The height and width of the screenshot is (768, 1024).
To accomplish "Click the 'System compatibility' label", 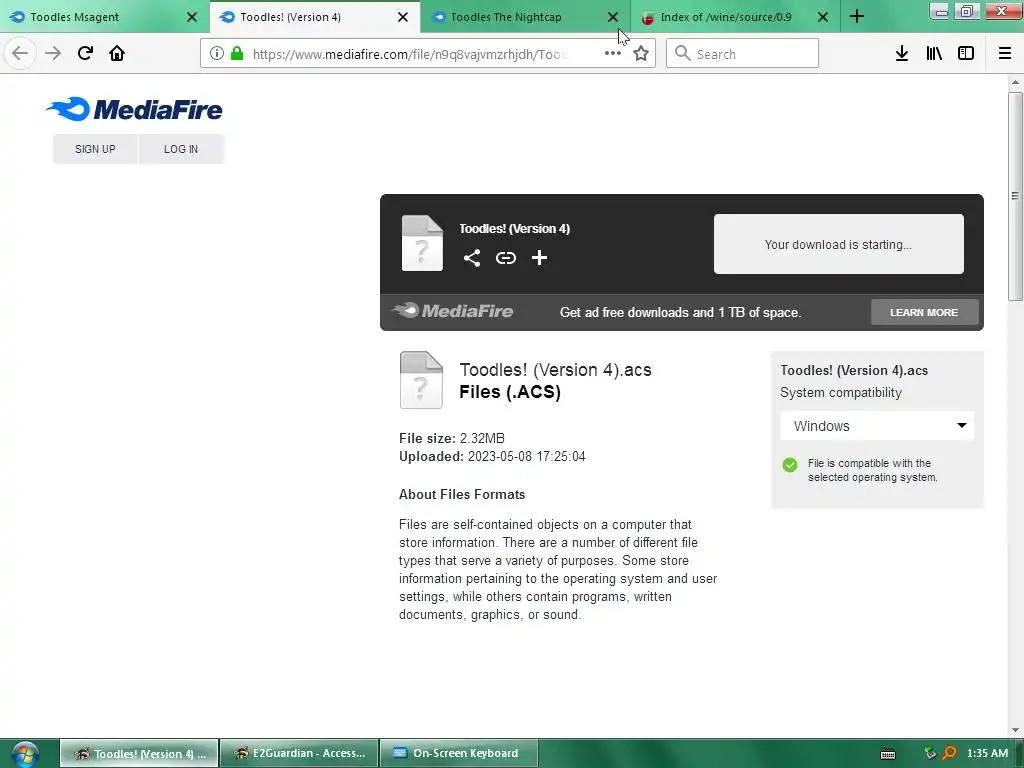I will click(840, 392).
